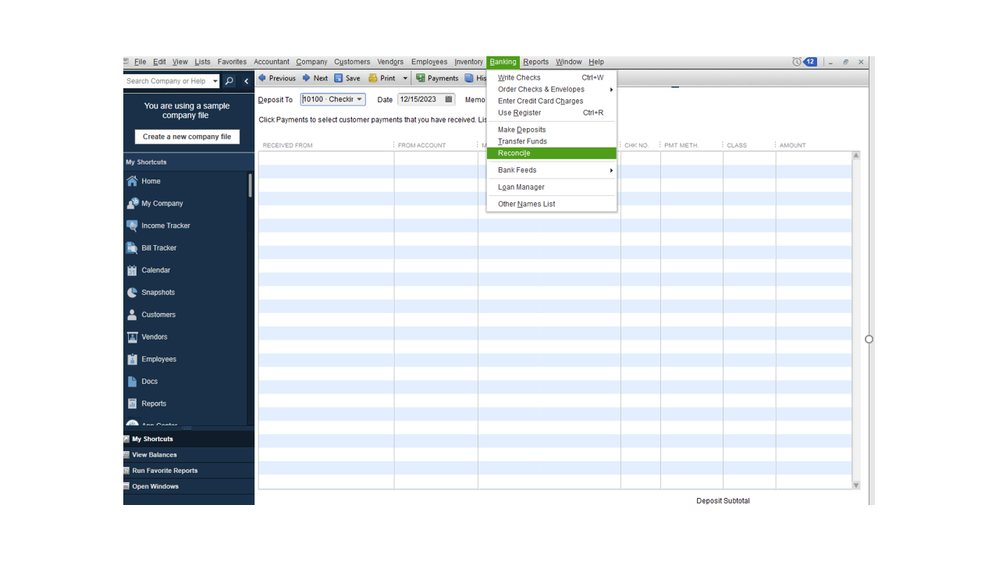Click Create a new company file button
The height and width of the screenshot is (562, 999).
pyautogui.click(x=187, y=136)
